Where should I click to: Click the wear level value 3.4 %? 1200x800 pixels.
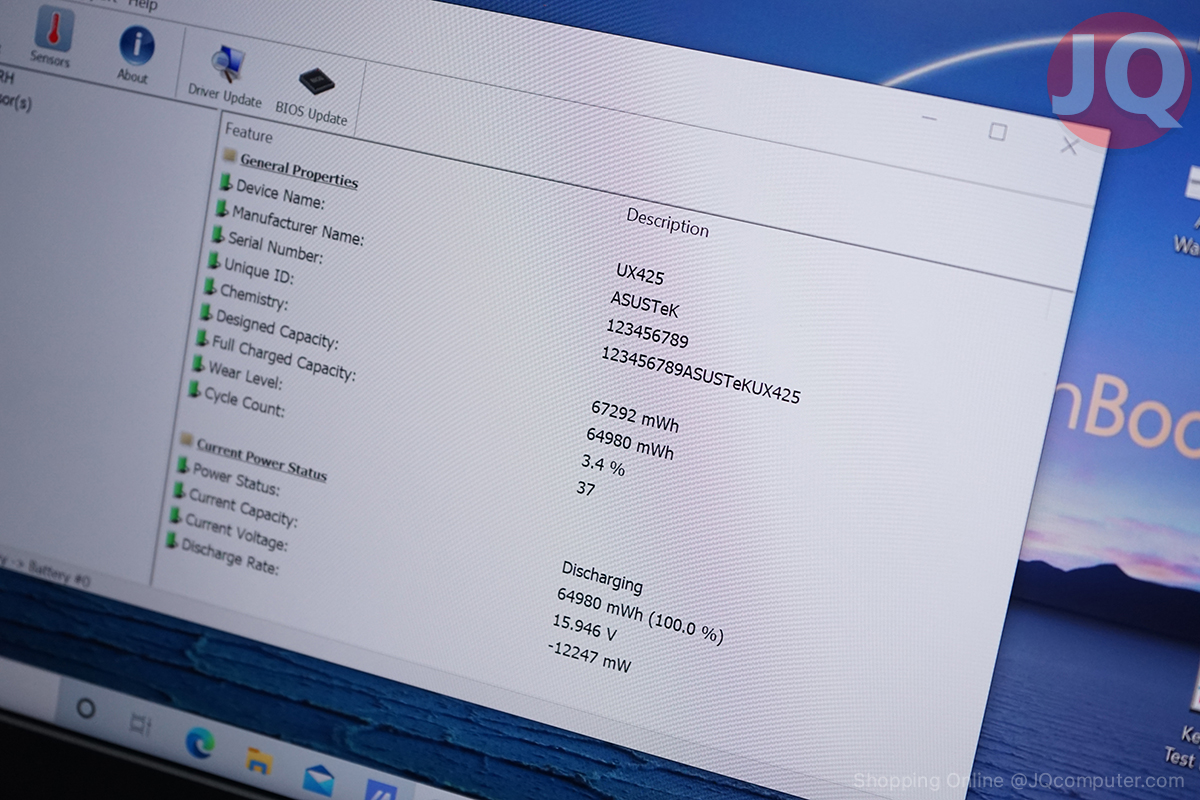[x=603, y=466]
